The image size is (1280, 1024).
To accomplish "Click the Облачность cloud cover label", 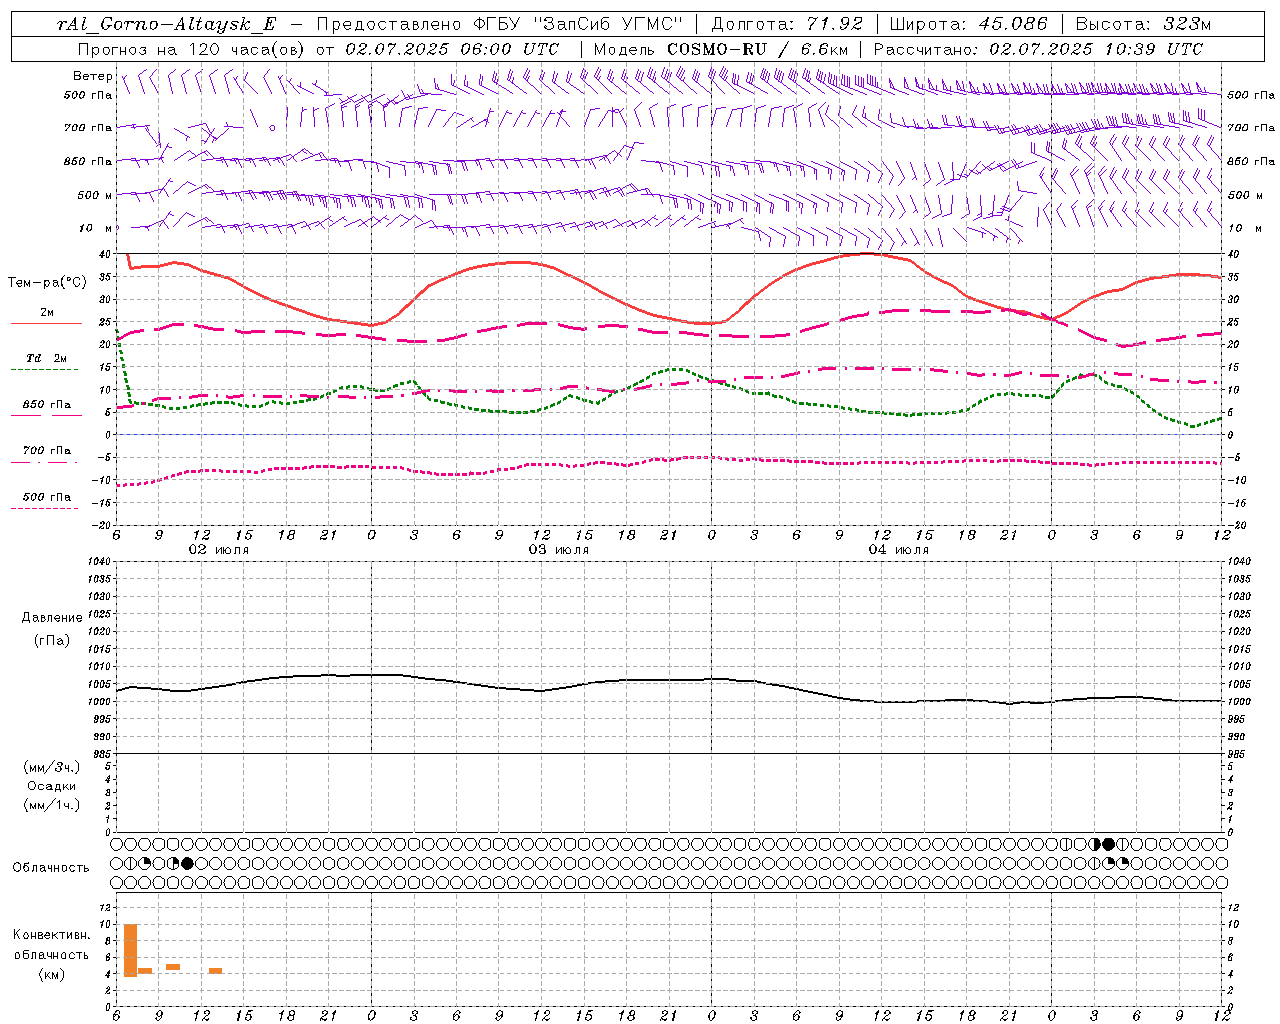I will [x=51, y=868].
